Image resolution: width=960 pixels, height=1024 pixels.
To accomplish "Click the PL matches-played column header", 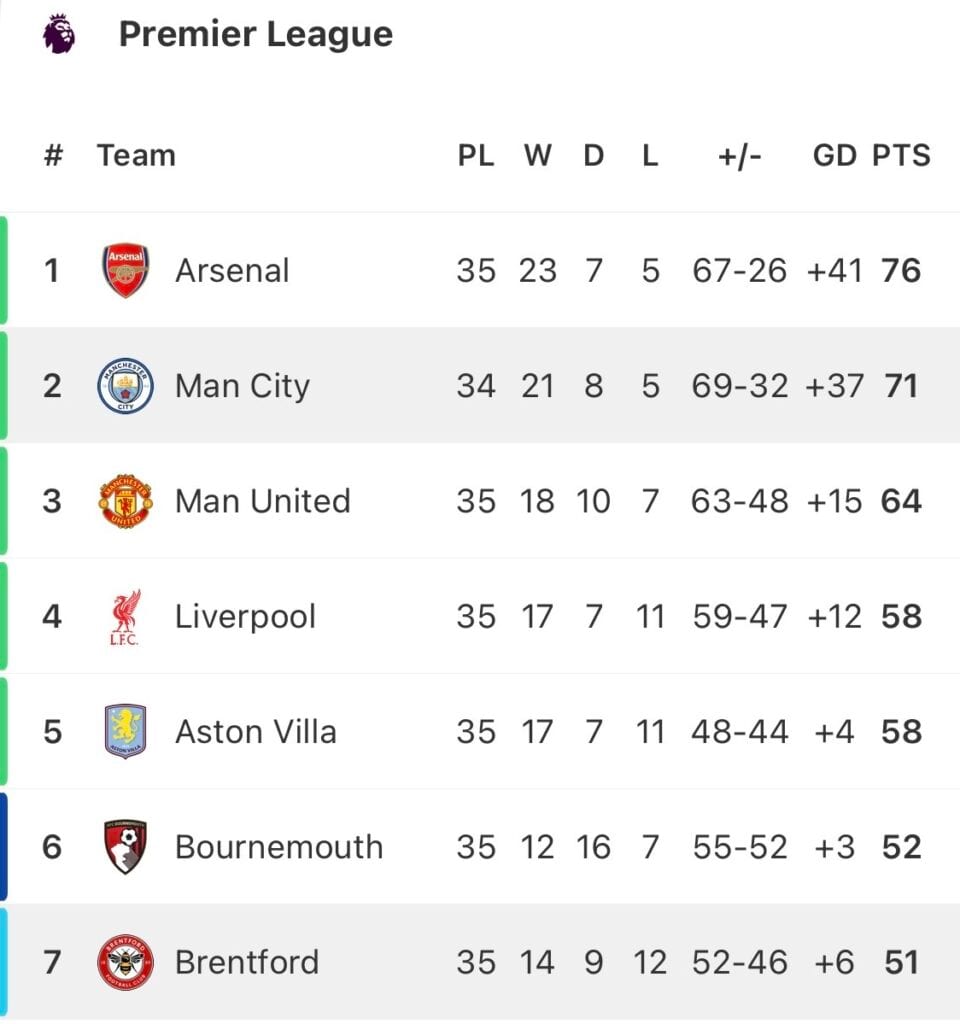I will click(x=476, y=155).
